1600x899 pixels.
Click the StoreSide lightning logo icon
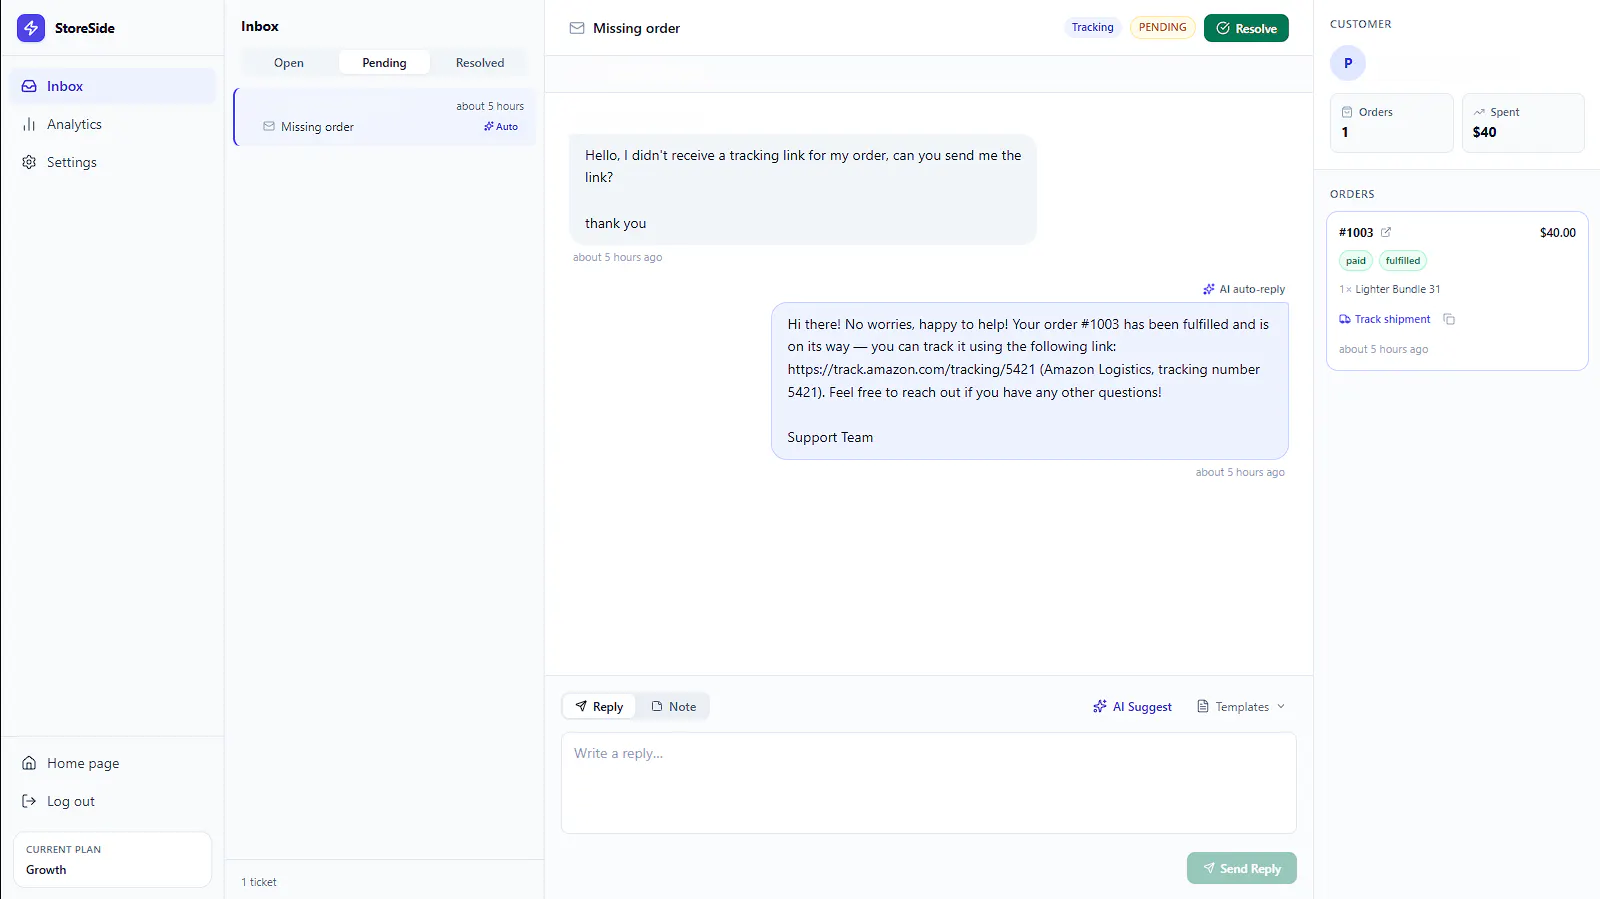tap(31, 28)
